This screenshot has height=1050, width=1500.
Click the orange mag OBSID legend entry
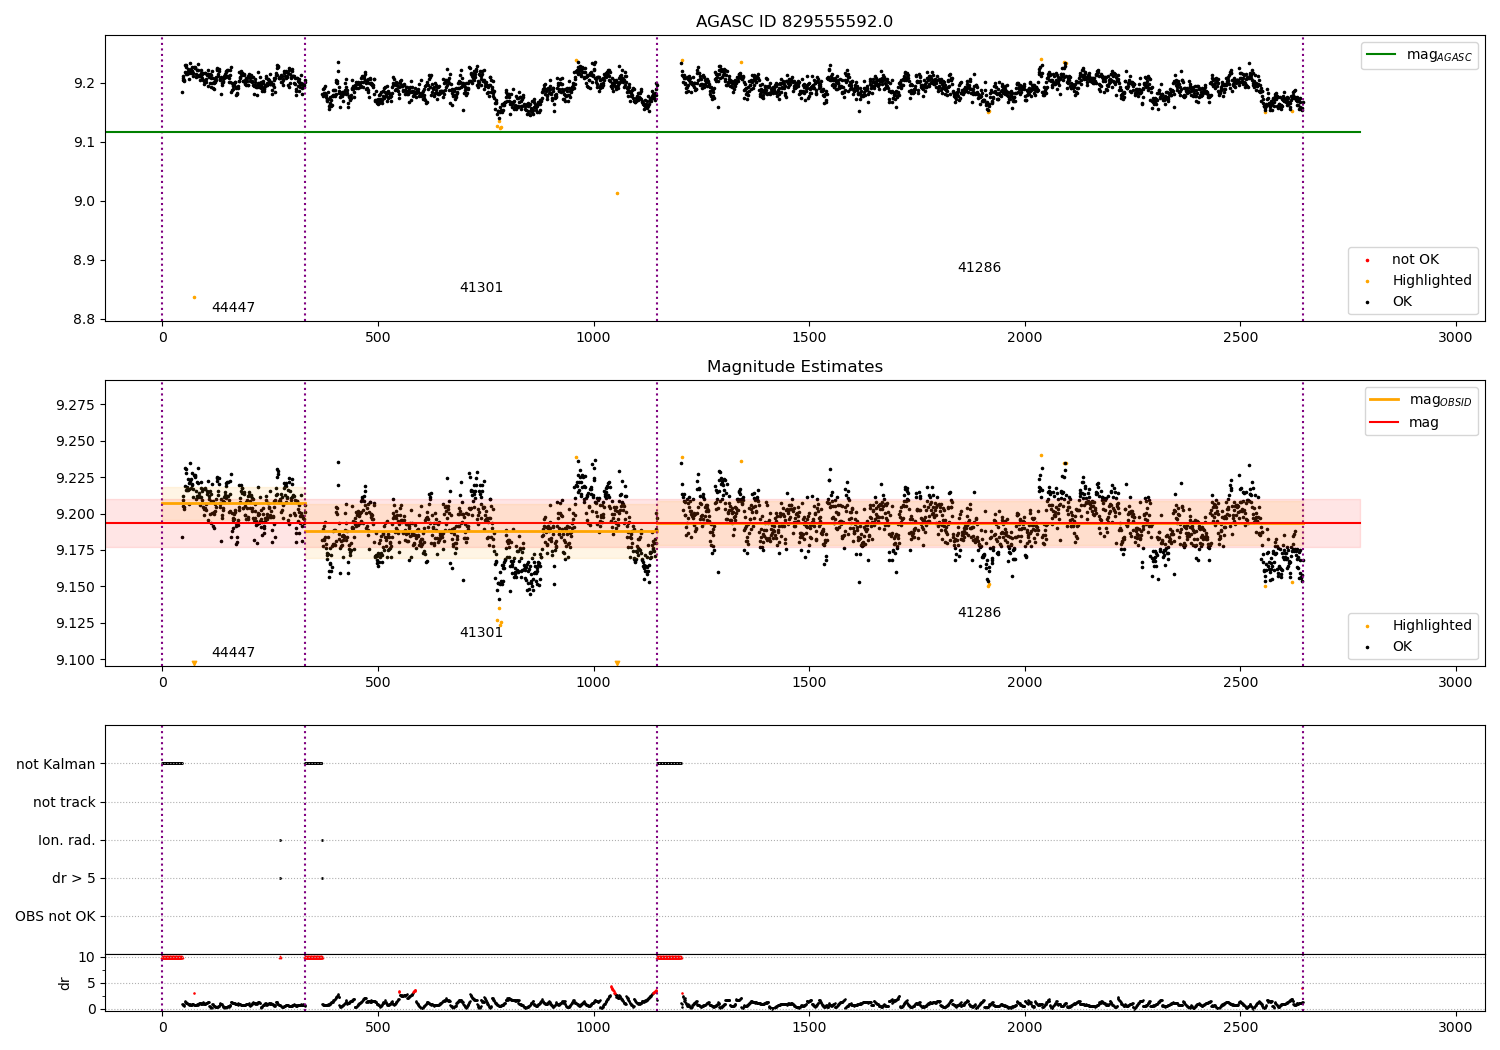tap(1420, 400)
